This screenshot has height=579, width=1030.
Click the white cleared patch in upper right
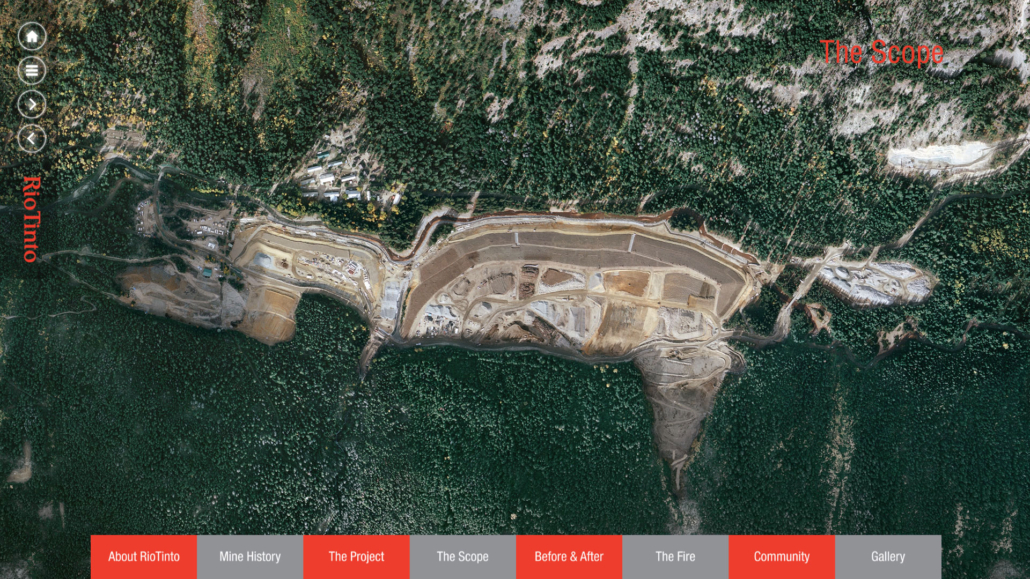[x=940, y=157]
